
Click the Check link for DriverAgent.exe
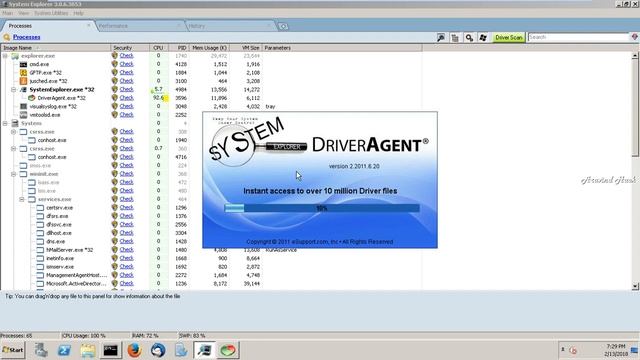[x=127, y=98]
